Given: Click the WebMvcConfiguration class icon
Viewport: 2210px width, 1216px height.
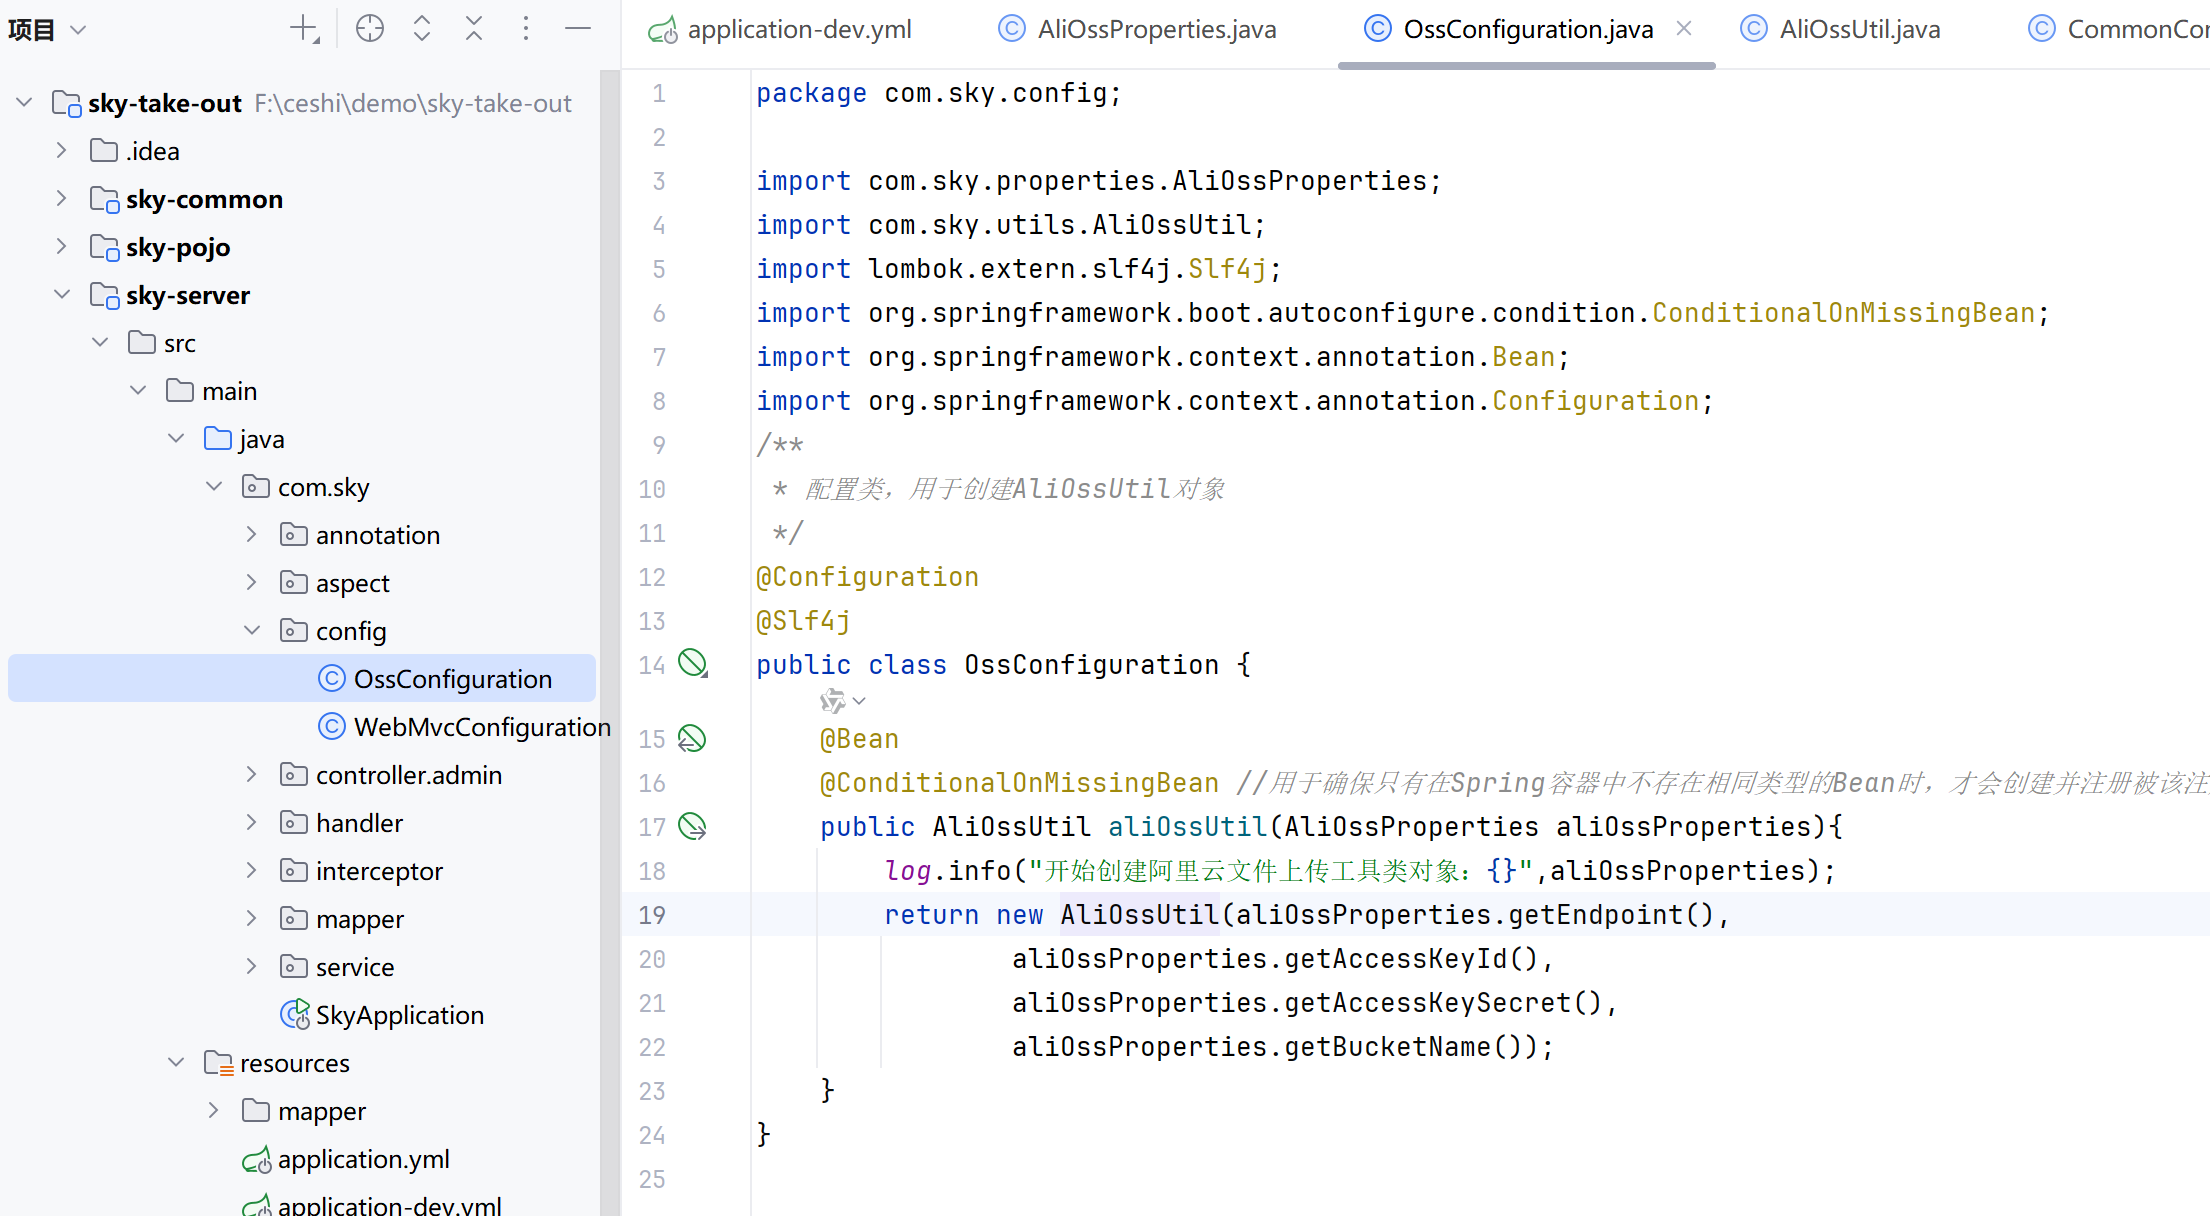Looking at the screenshot, I should click(x=332, y=726).
